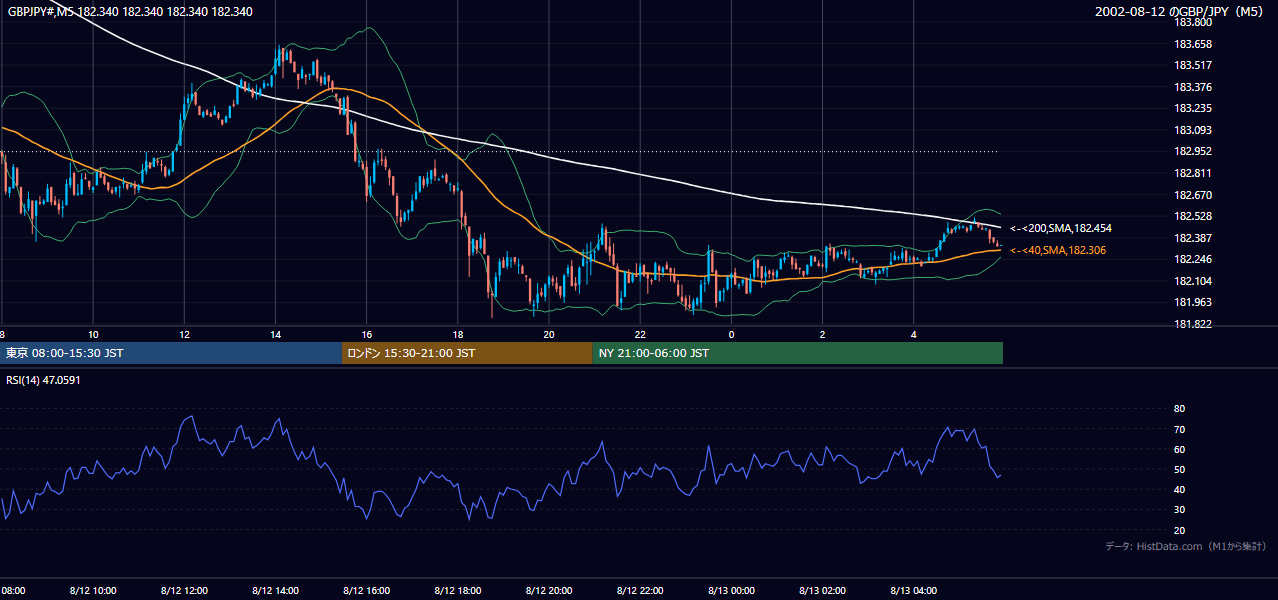Screen dimensions: 1278x600
Task: Click price axis label 182.811
Action: (x=1193, y=173)
